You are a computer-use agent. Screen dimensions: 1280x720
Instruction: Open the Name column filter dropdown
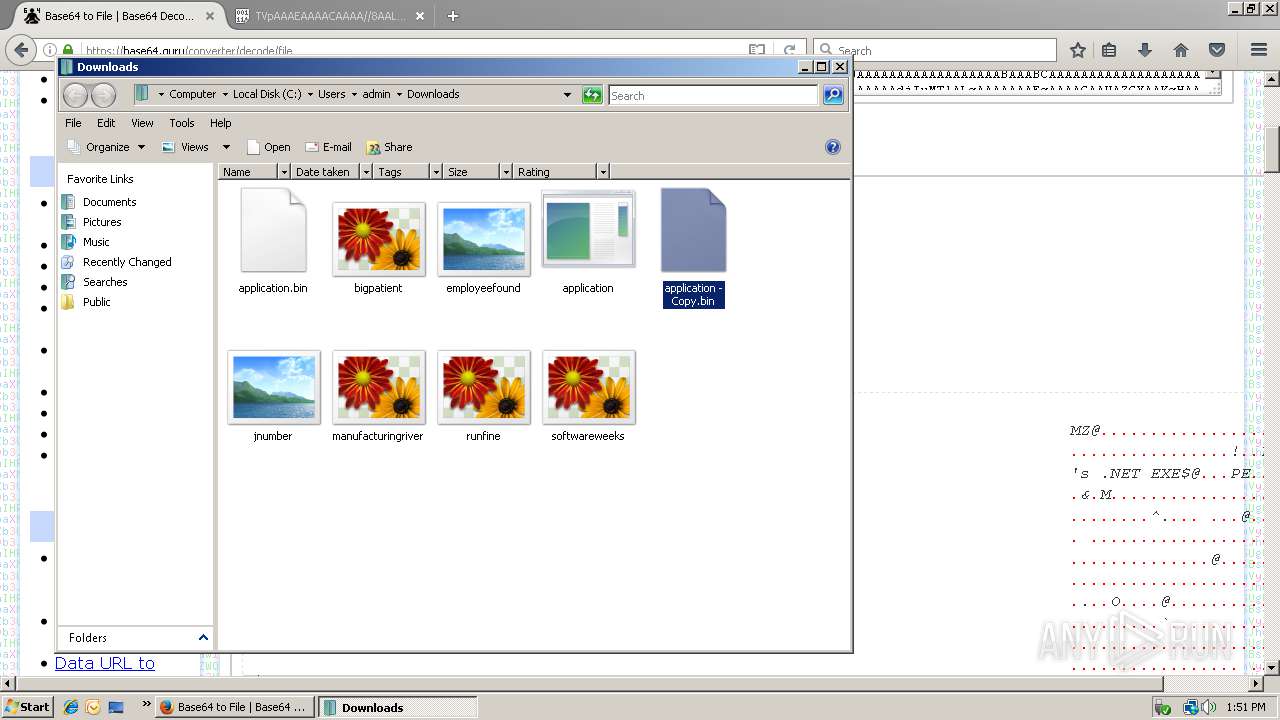pyautogui.click(x=284, y=172)
